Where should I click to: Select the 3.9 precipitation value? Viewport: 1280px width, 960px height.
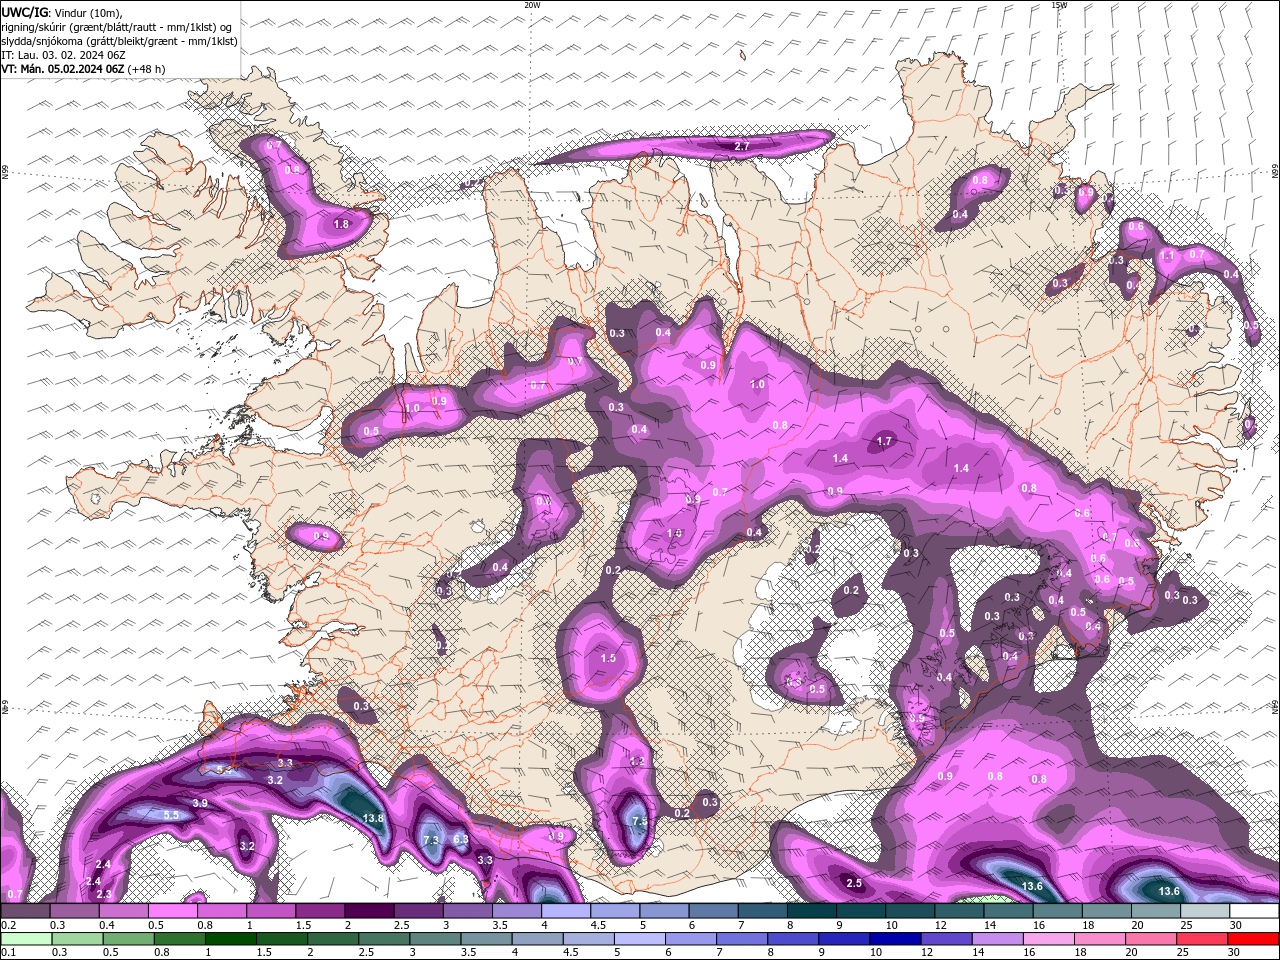(x=200, y=803)
